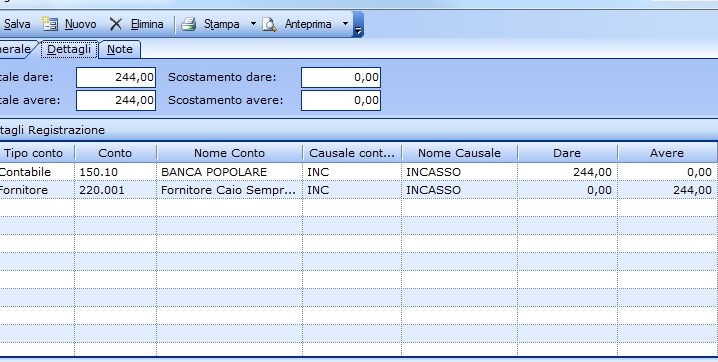Screen dimensions: 718x362
Task: Select the Fornitore Caio Sempr... row cell
Action: [x=229, y=190]
